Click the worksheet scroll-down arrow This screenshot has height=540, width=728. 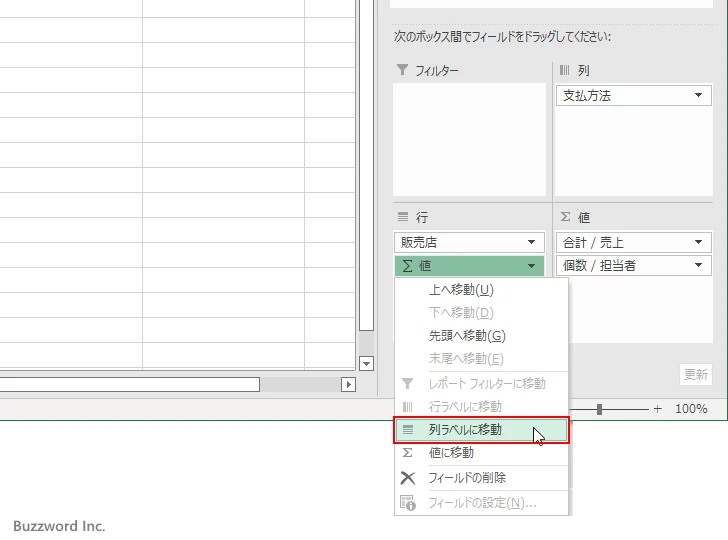366,364
